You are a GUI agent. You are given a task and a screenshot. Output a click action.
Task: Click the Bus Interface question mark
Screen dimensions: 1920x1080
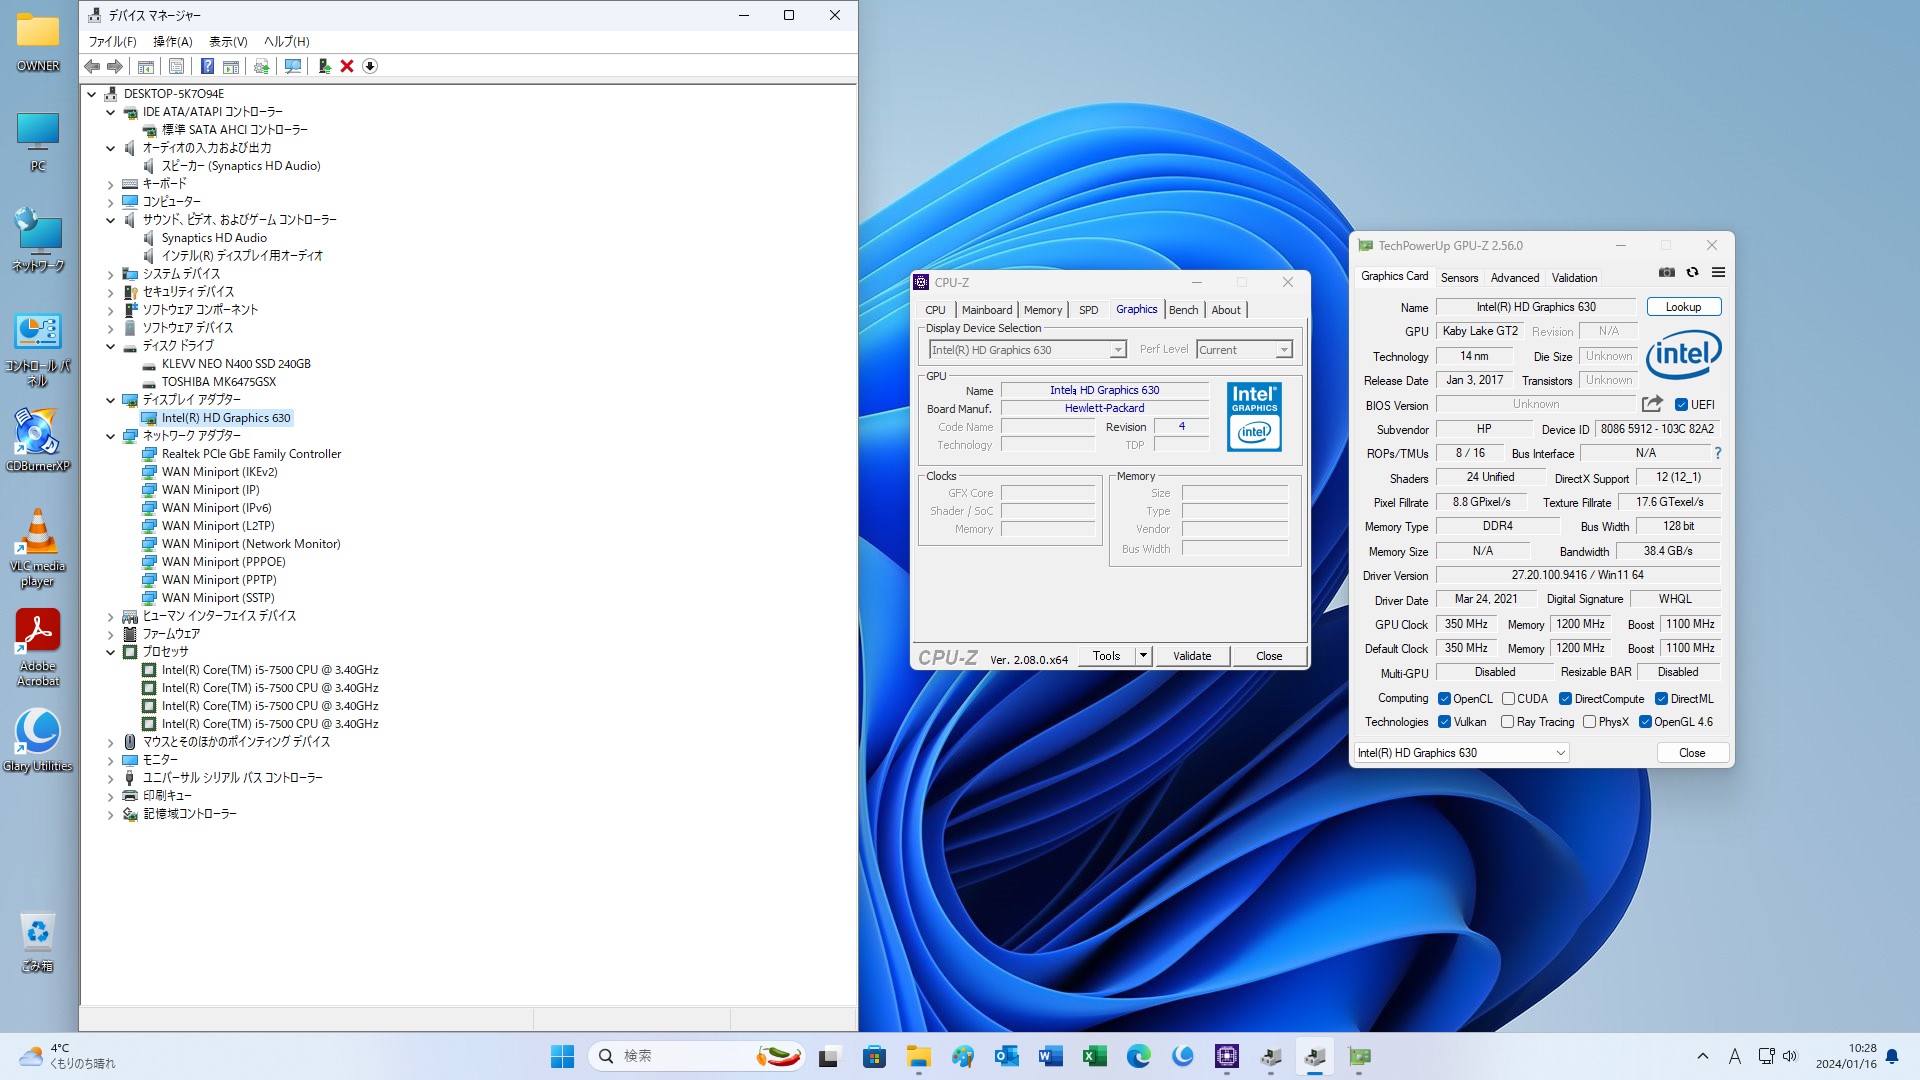(1718, 453)
